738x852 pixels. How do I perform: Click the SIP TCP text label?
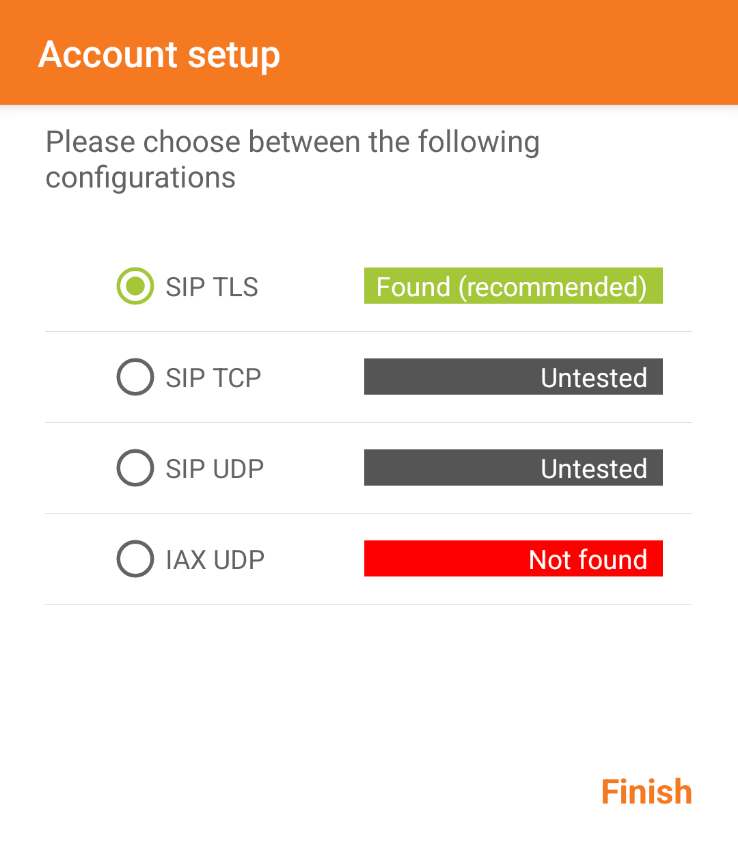(x=213, y=377)
